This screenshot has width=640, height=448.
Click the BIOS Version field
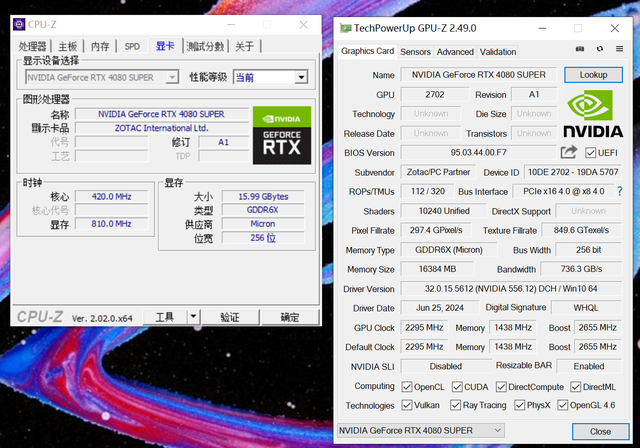pyautogui.click(x=478, y=153)
